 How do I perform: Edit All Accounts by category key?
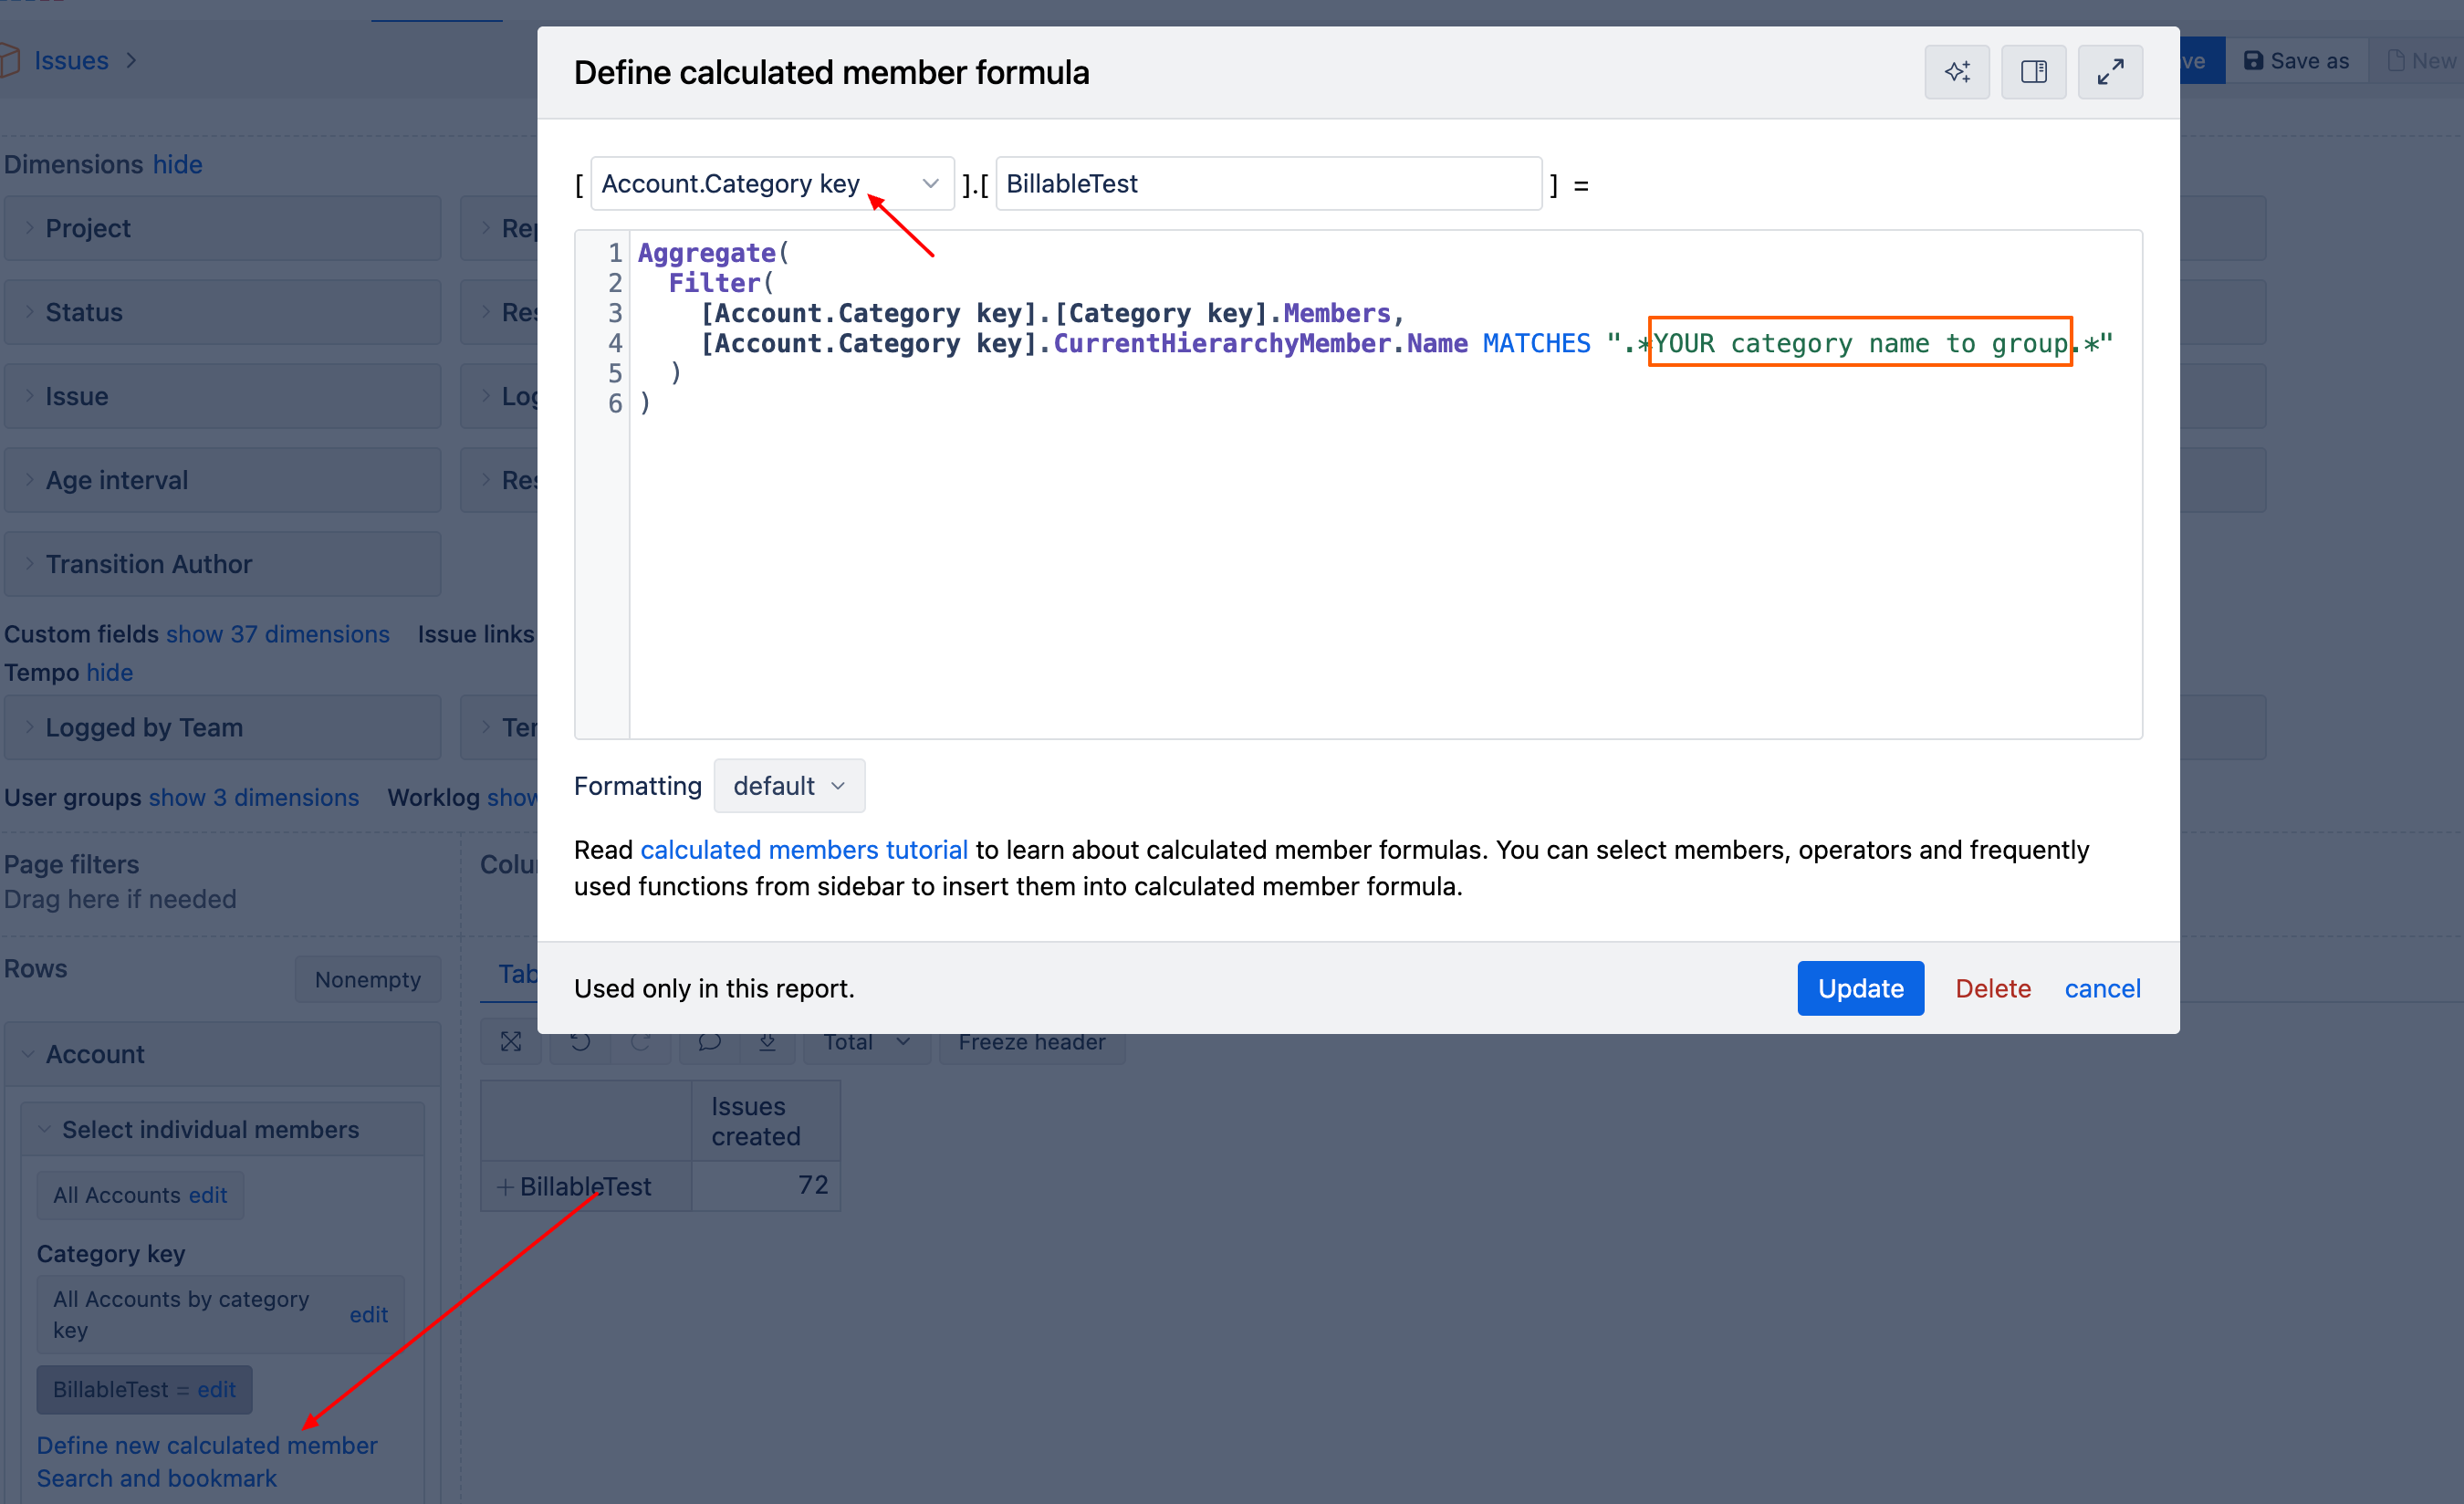click(x=368, y=1314)
